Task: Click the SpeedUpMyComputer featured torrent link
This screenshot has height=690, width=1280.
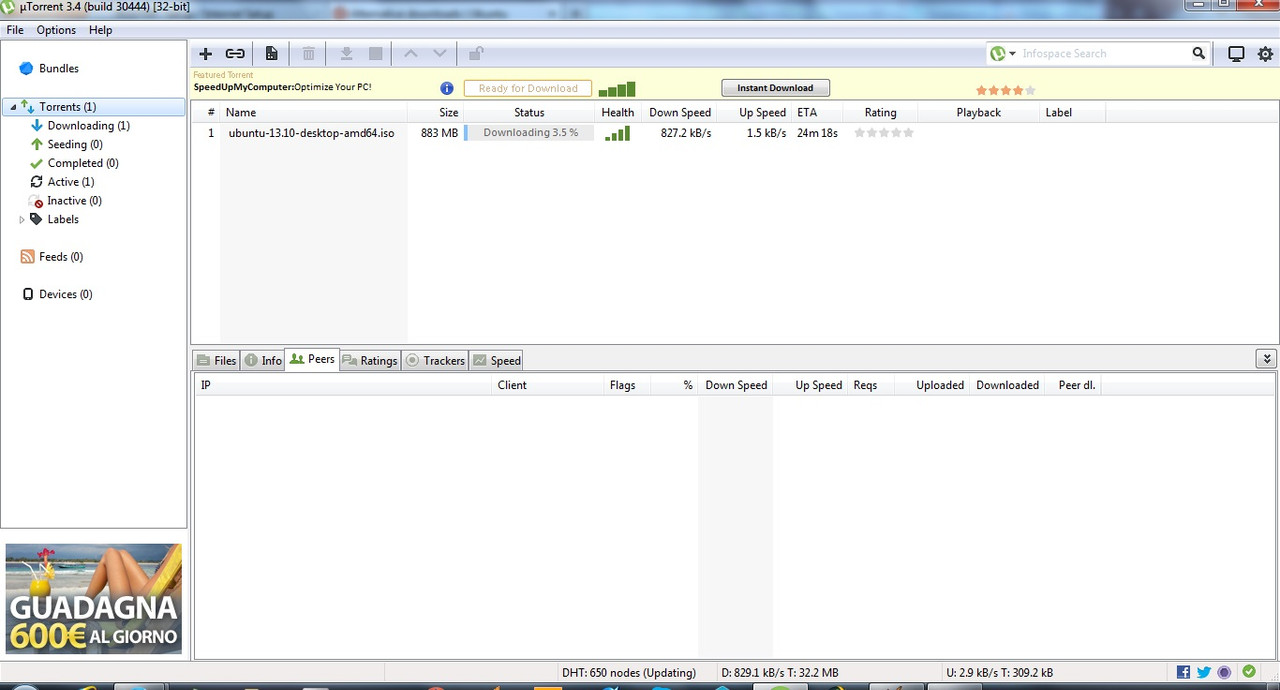Action: point(282,87)
